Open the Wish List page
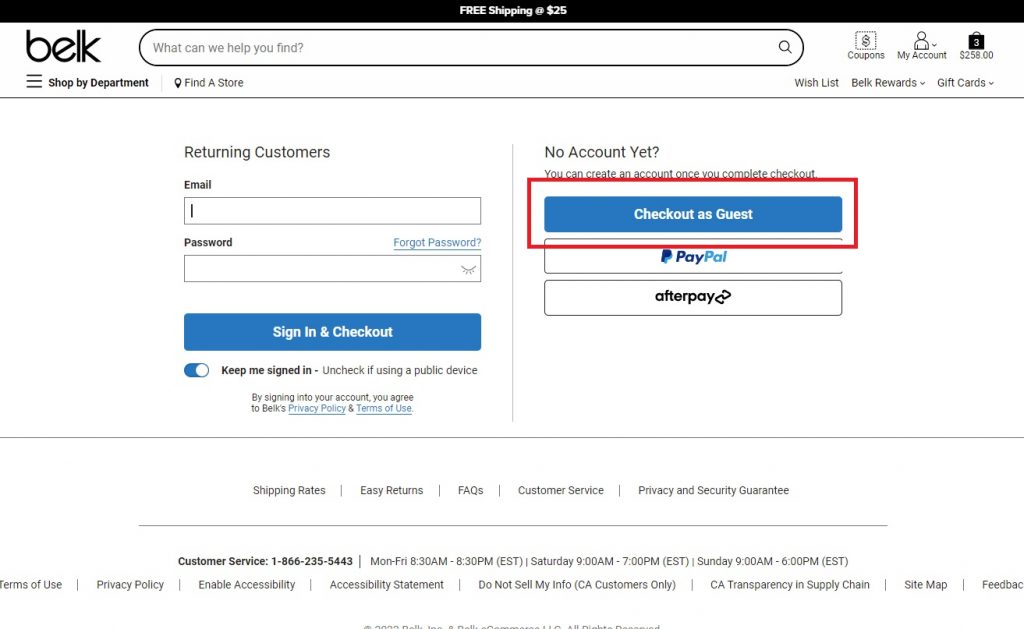The height and width of the screenshot is (629, 1024). tap(816, 83)
